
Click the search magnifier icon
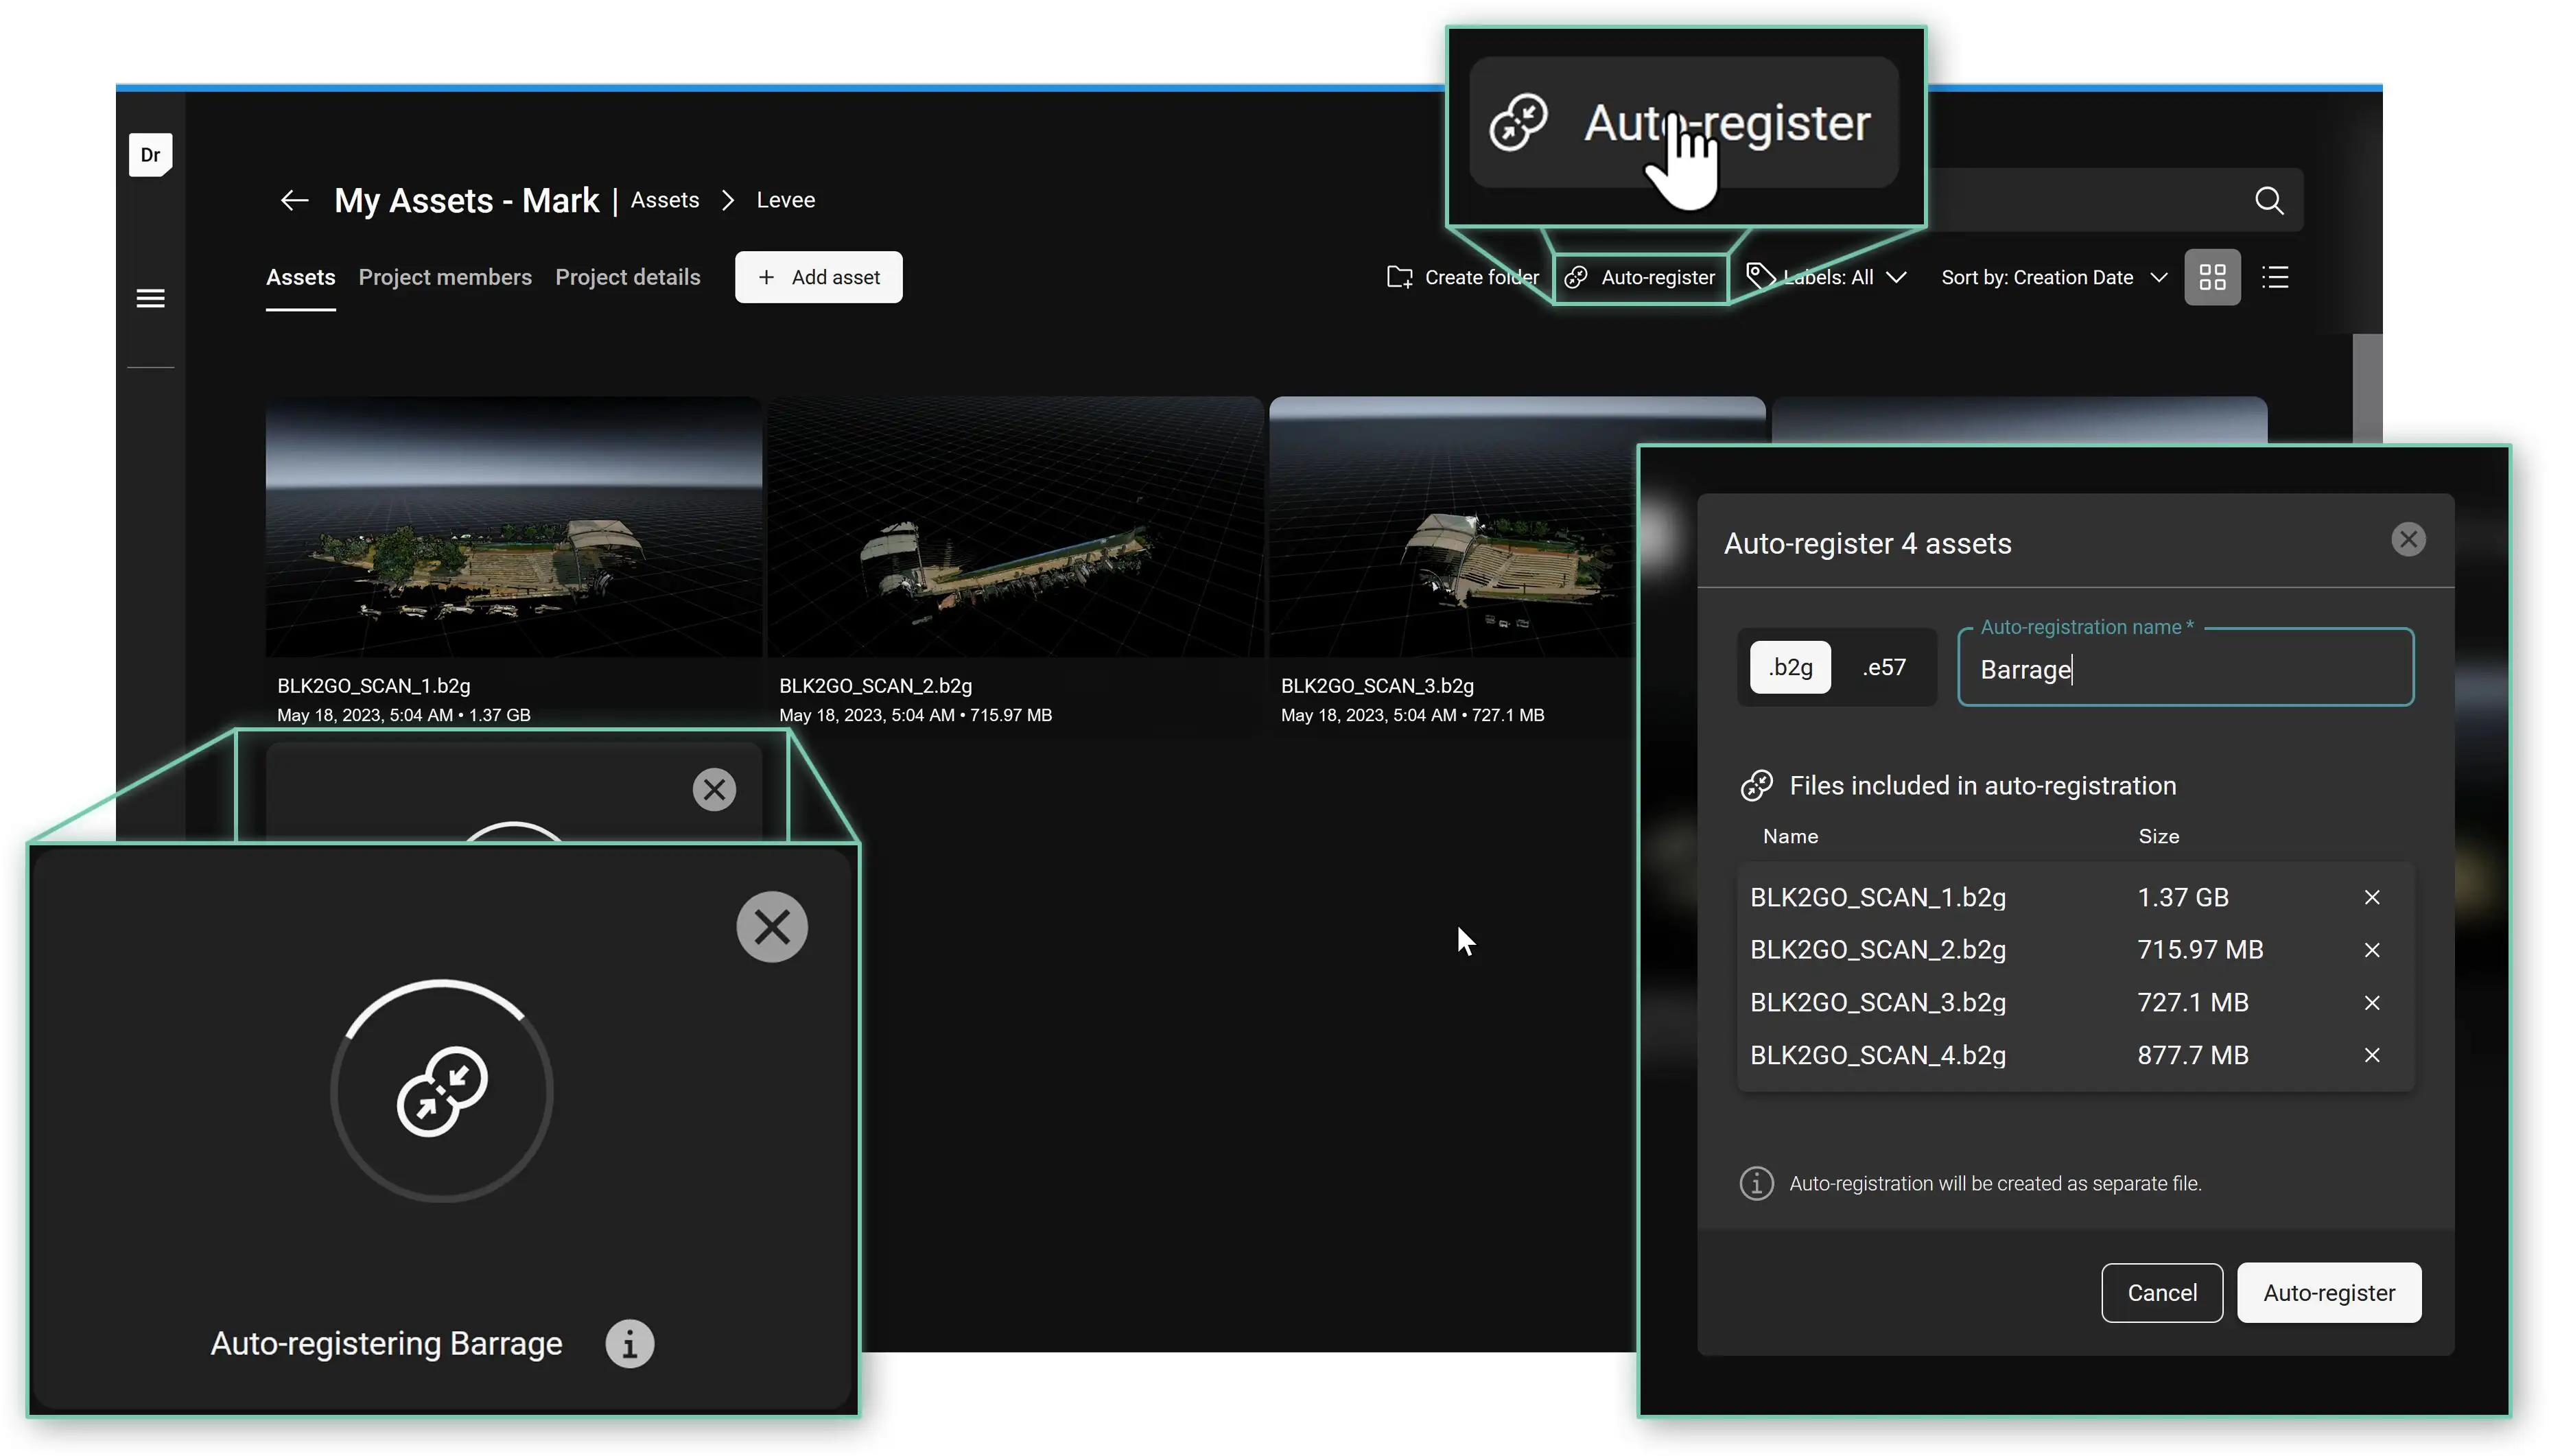2268,201
